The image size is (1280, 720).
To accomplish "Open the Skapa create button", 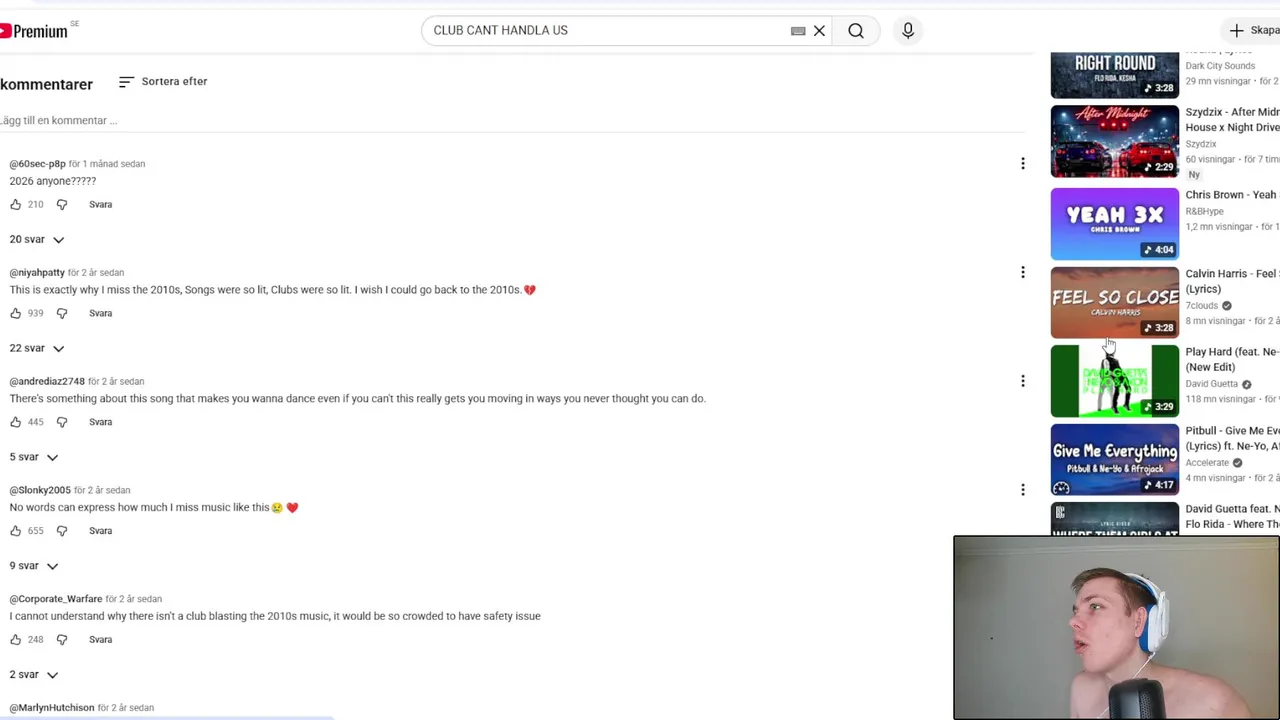I will [1253, 31].
